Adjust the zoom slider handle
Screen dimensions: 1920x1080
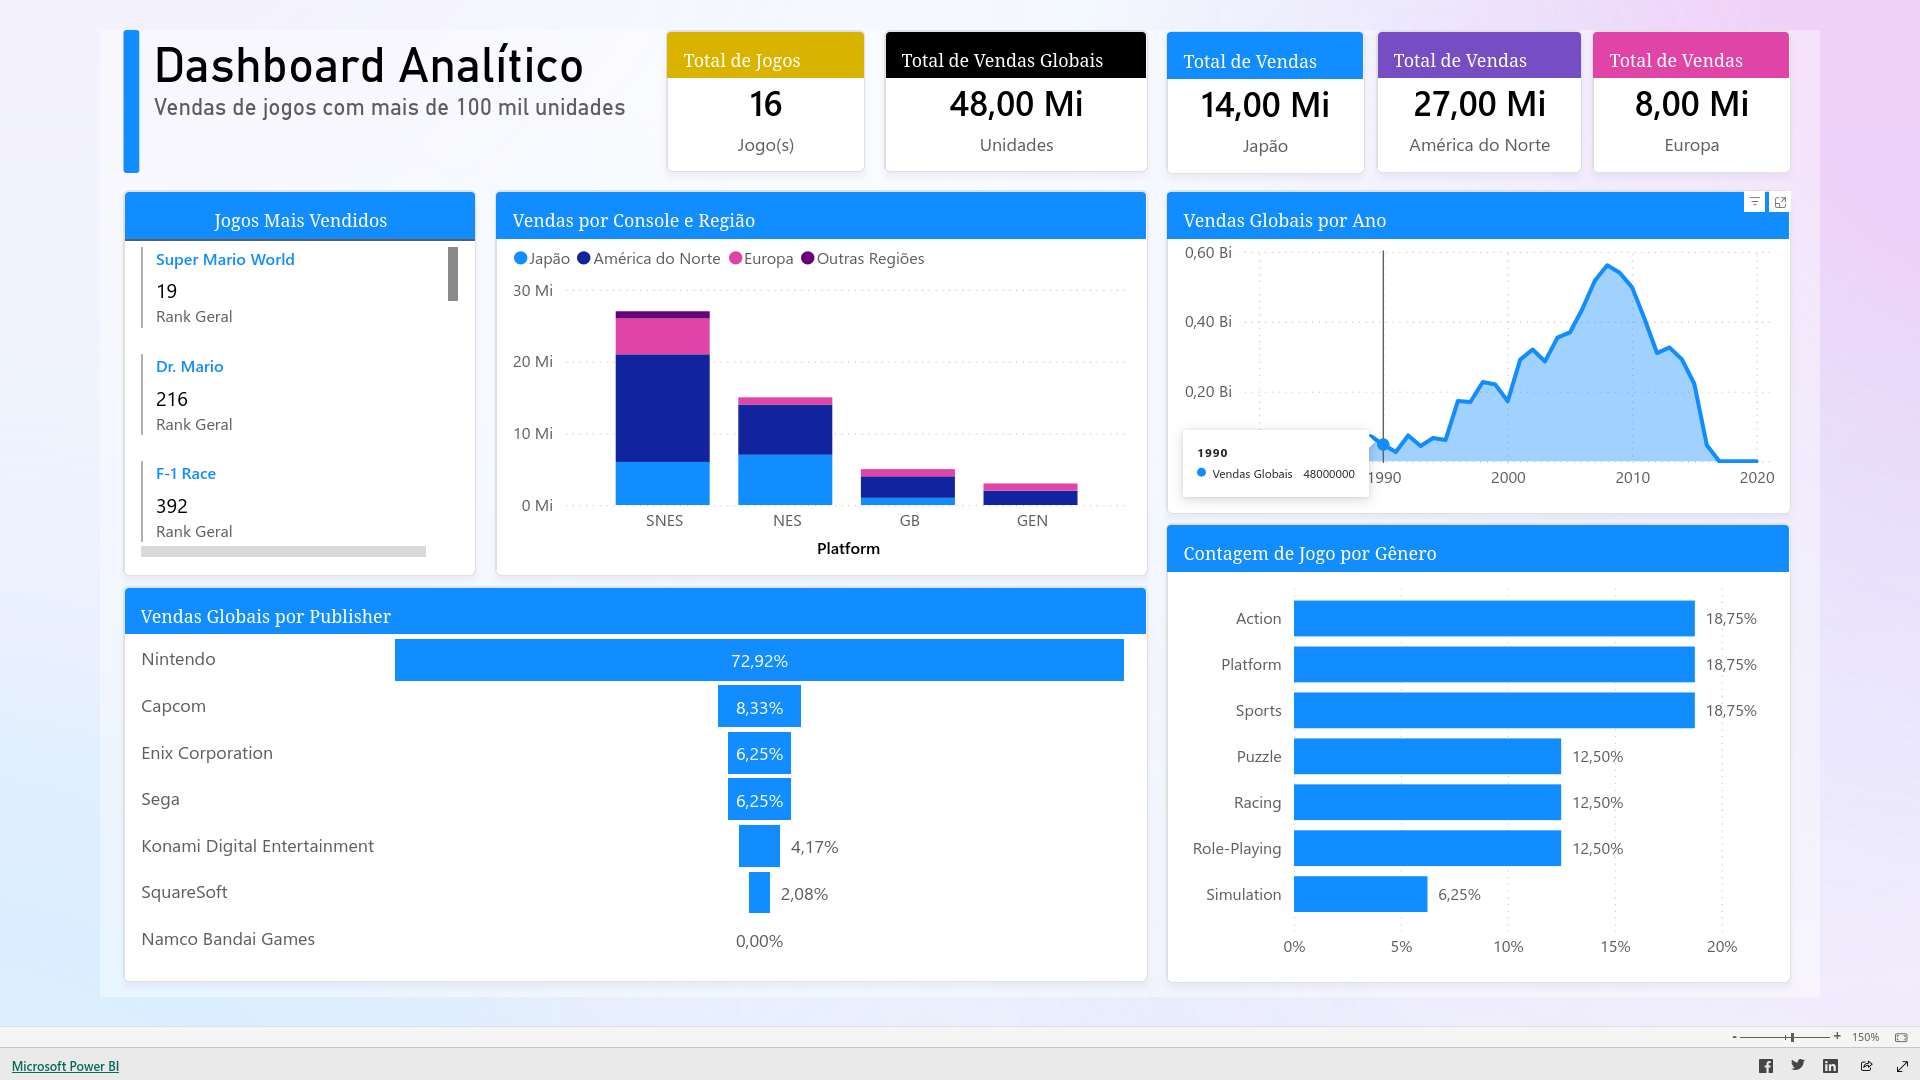(1792, 1037)
